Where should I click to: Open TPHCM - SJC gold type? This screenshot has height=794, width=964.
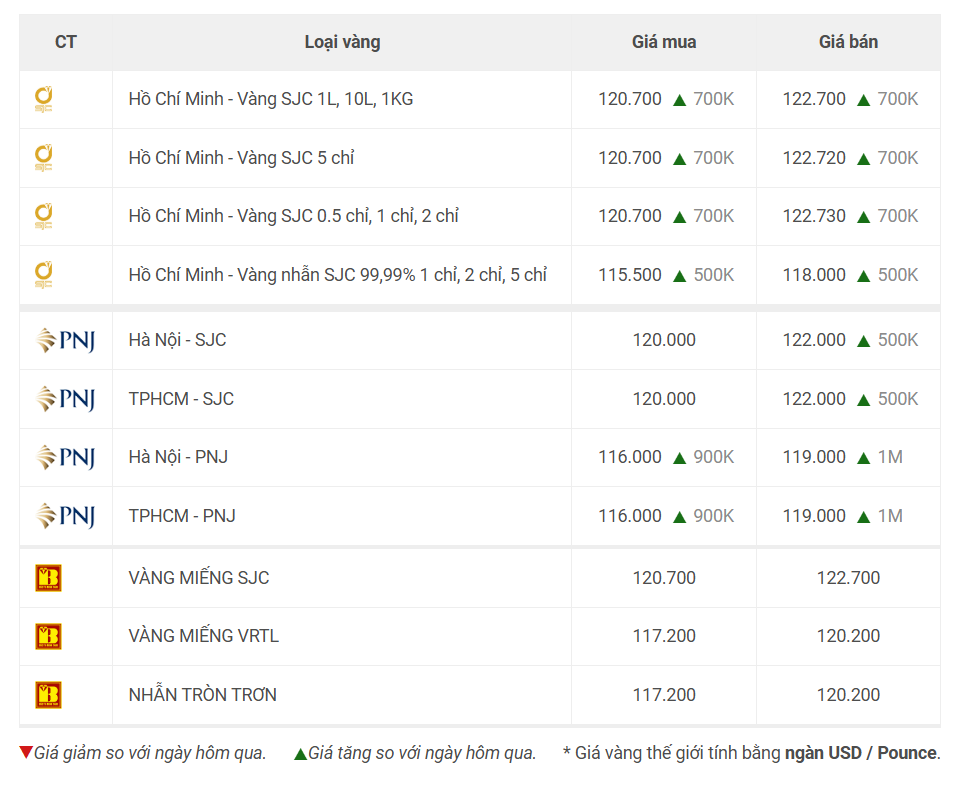click(x=181, y=399)
